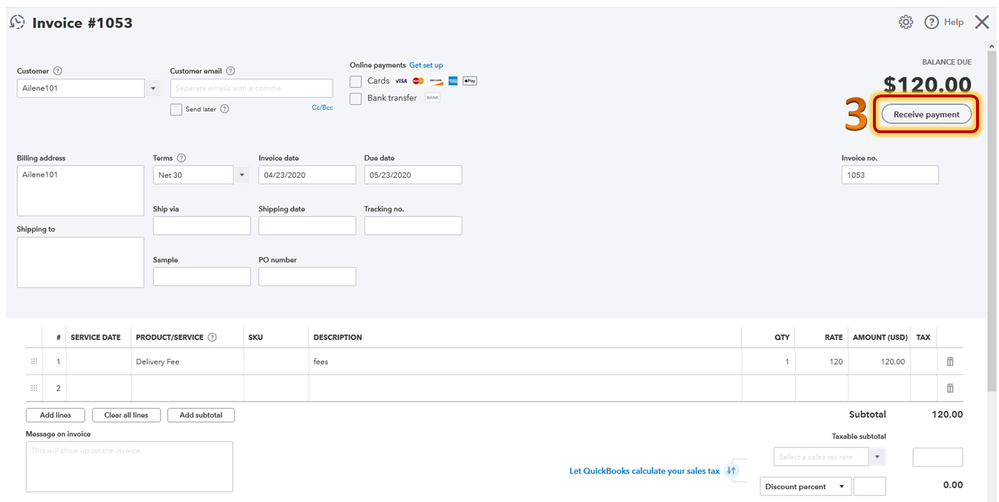
Task: Grab the row 2 drag handle icon
Action: point(34,388)
